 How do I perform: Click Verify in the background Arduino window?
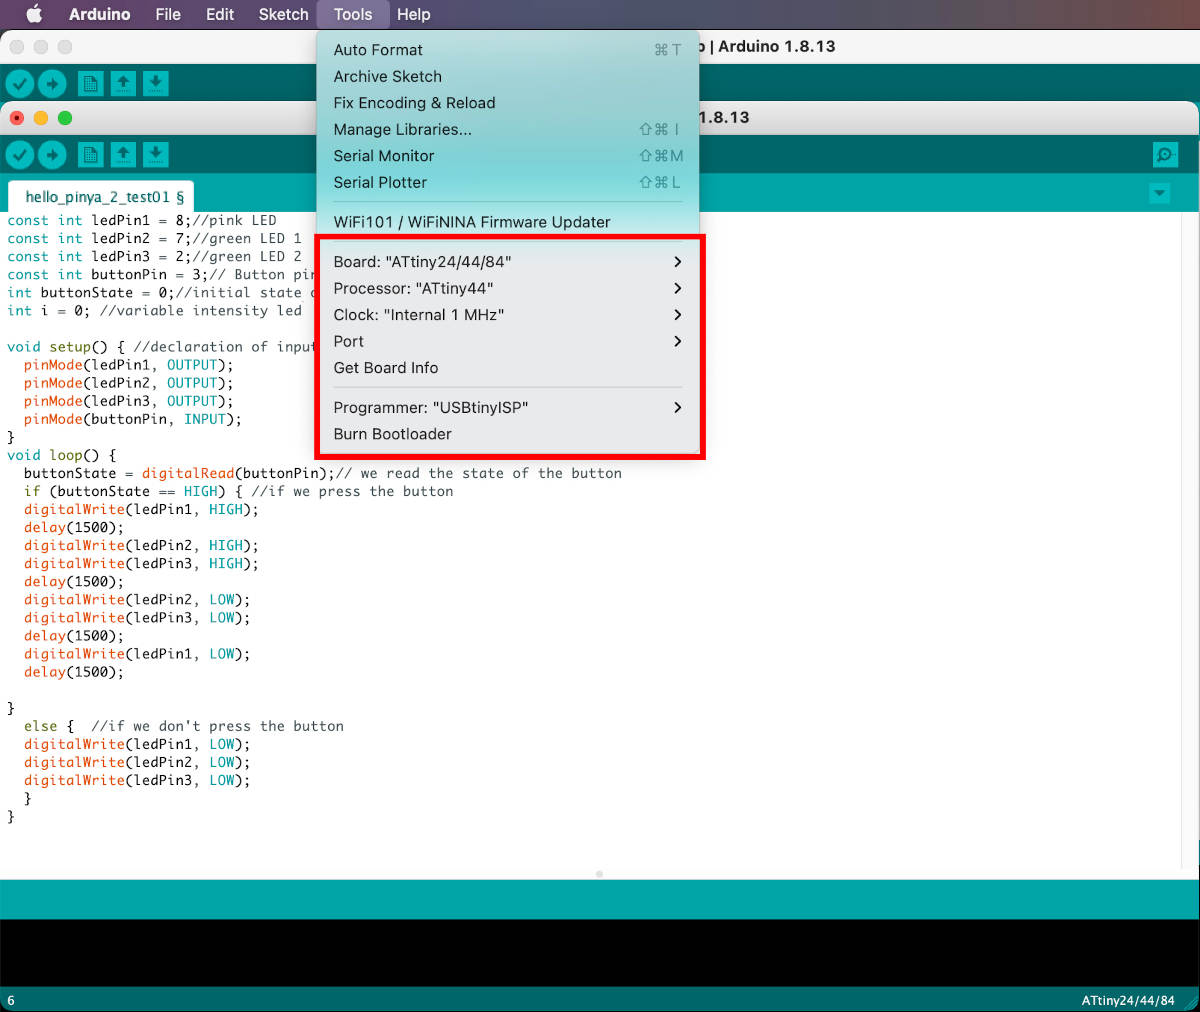pos(20,83)
